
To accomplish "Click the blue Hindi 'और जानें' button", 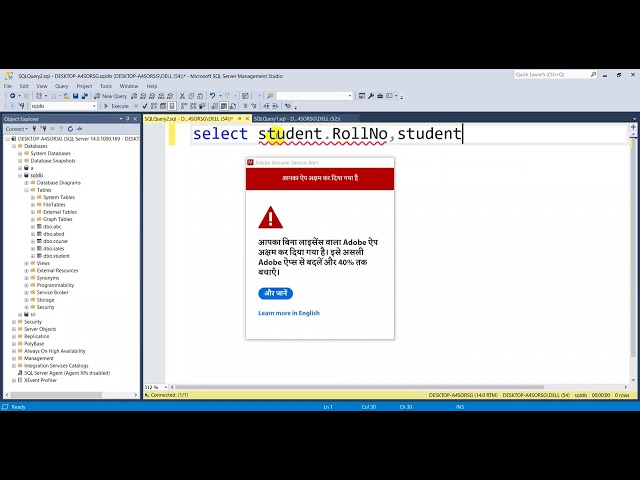I will tap(276, 293).
